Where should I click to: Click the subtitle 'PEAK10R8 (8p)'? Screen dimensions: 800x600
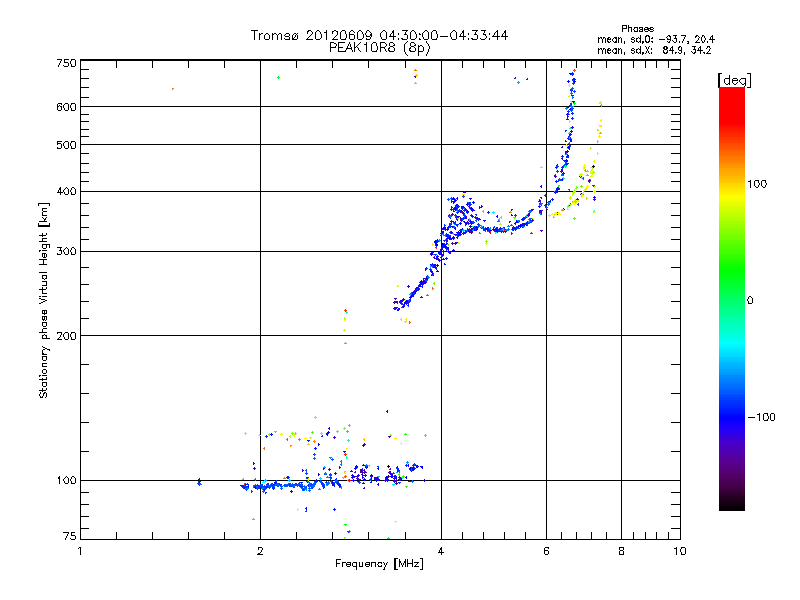pyautogui.click(x=380, y=48)
